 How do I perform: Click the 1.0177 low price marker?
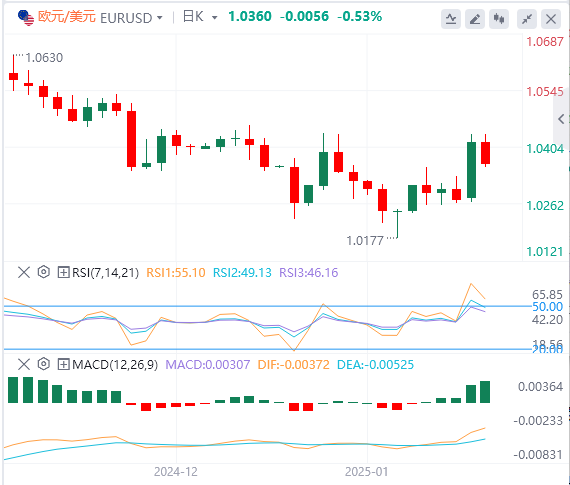(365, 240)
